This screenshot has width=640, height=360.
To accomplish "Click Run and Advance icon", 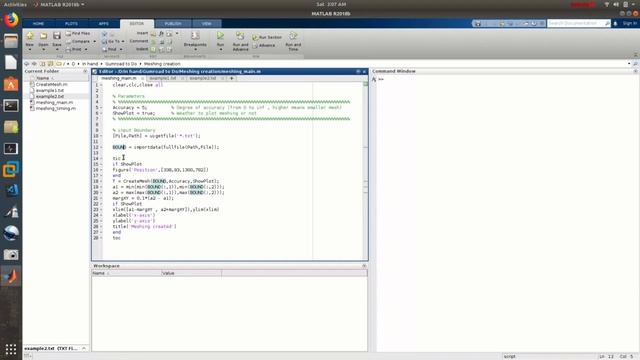I will pos(240,36).
